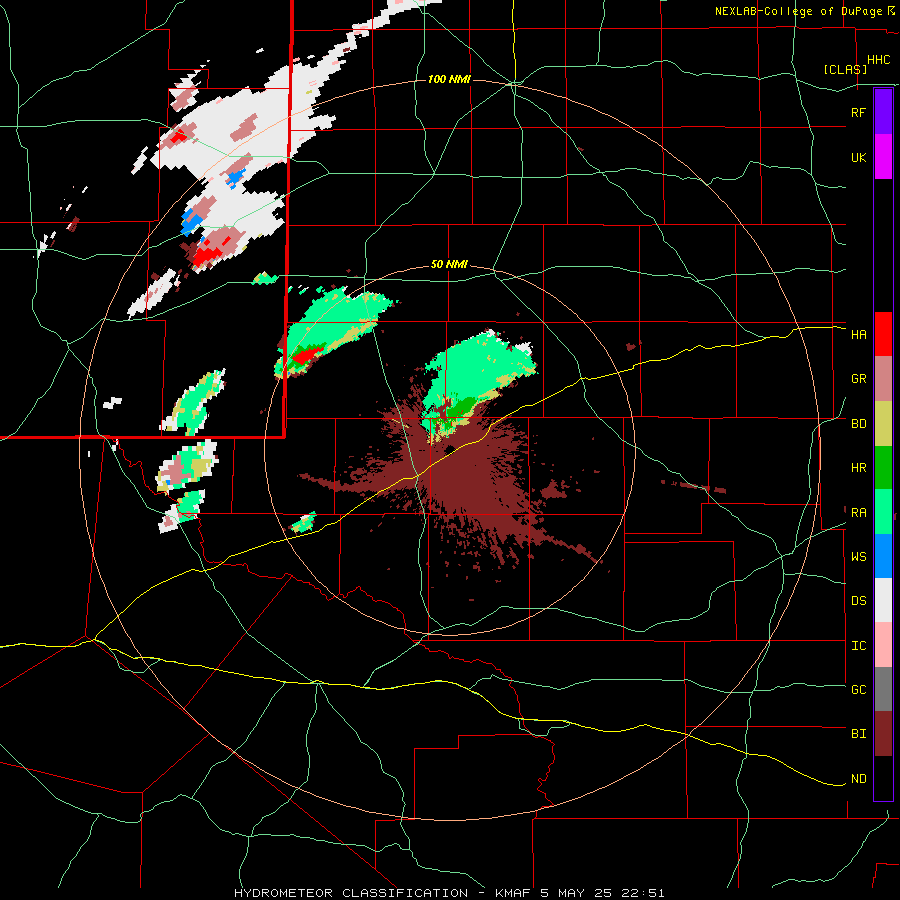Select the dusty-pink GR graupel legend swatch
The image size is (900, 900).
[x=883, y=378]
